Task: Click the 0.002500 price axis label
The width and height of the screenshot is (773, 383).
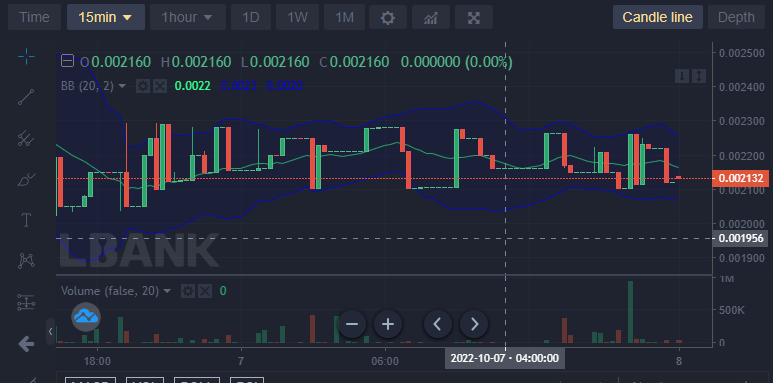Action: click(x=741, y=53)
